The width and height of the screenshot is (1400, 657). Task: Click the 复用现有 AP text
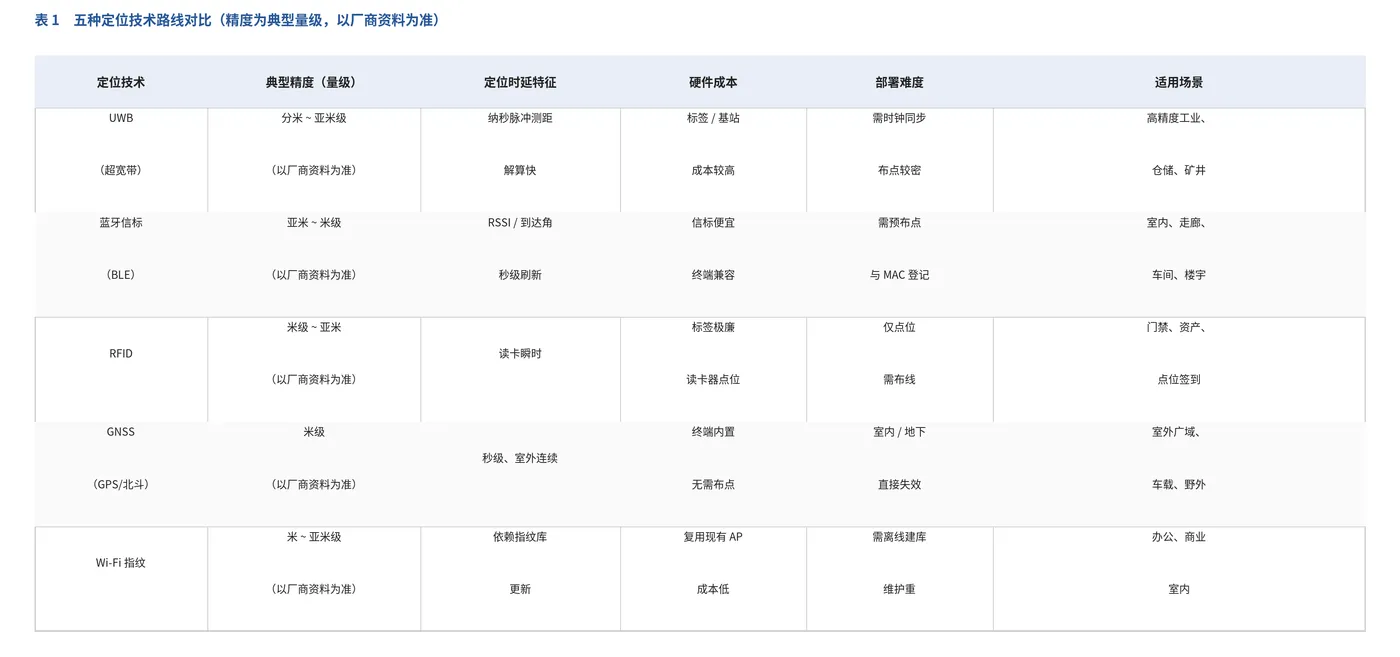tap(713, 537)
